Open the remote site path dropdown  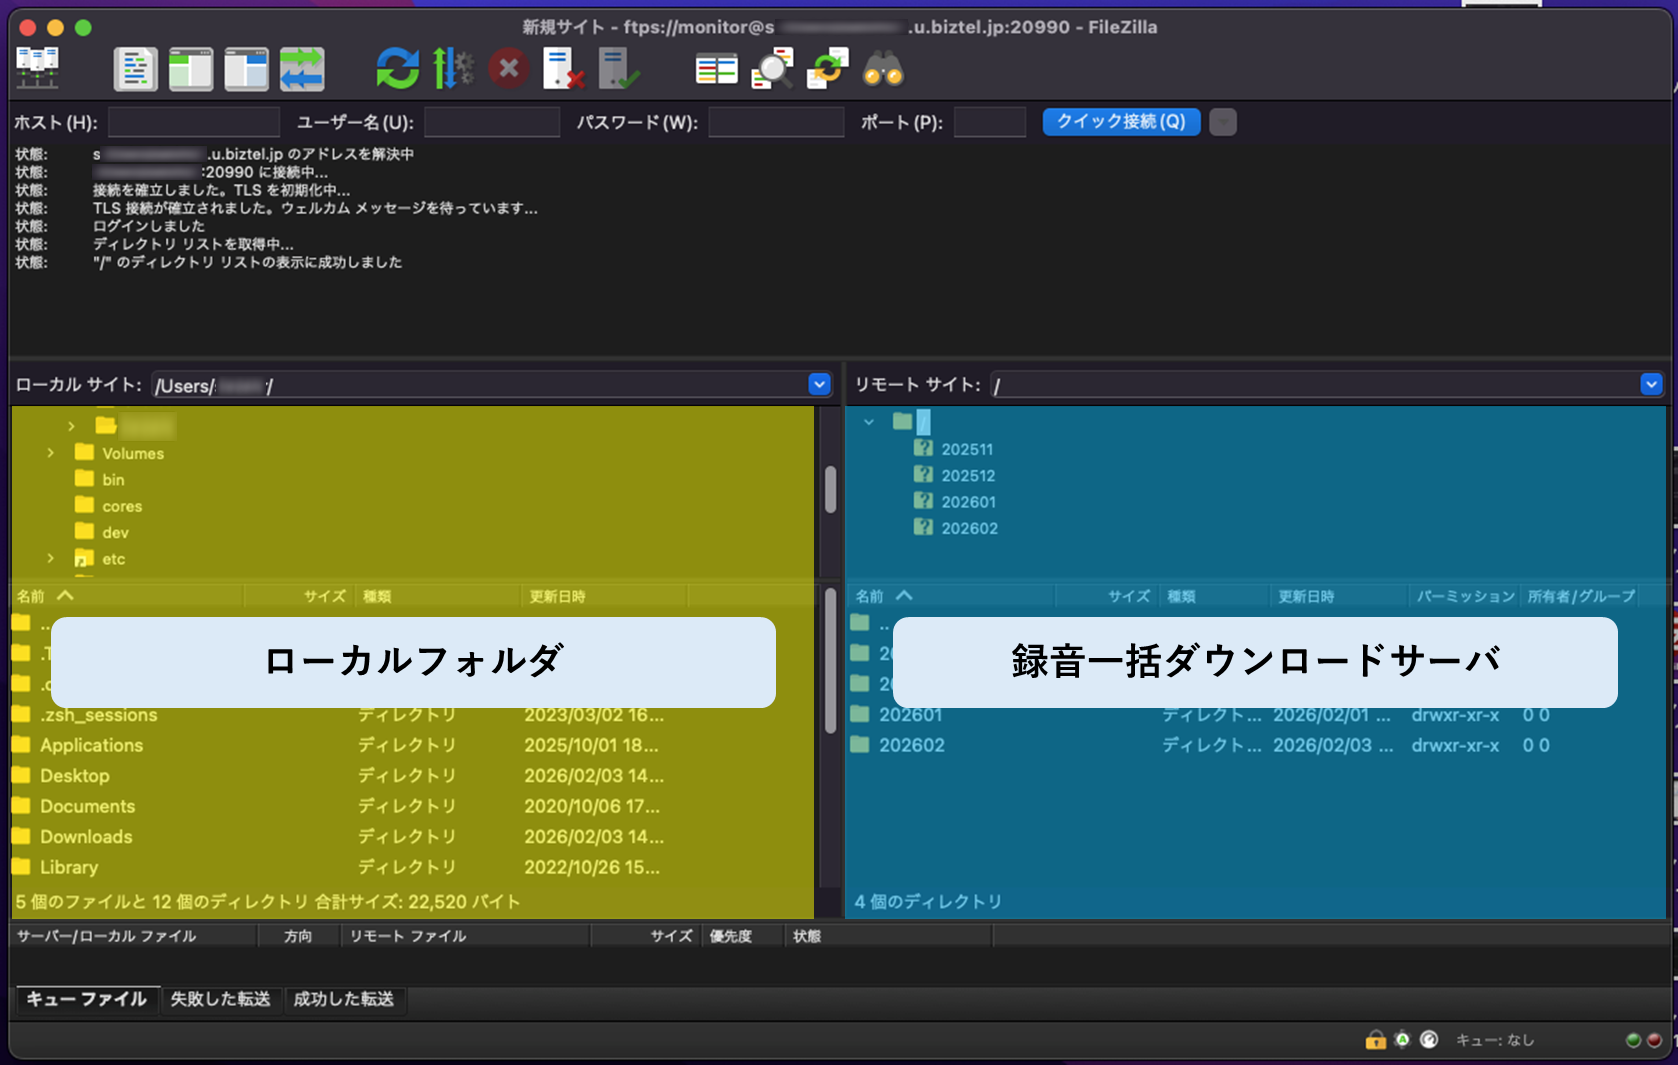coord(1650,385)
